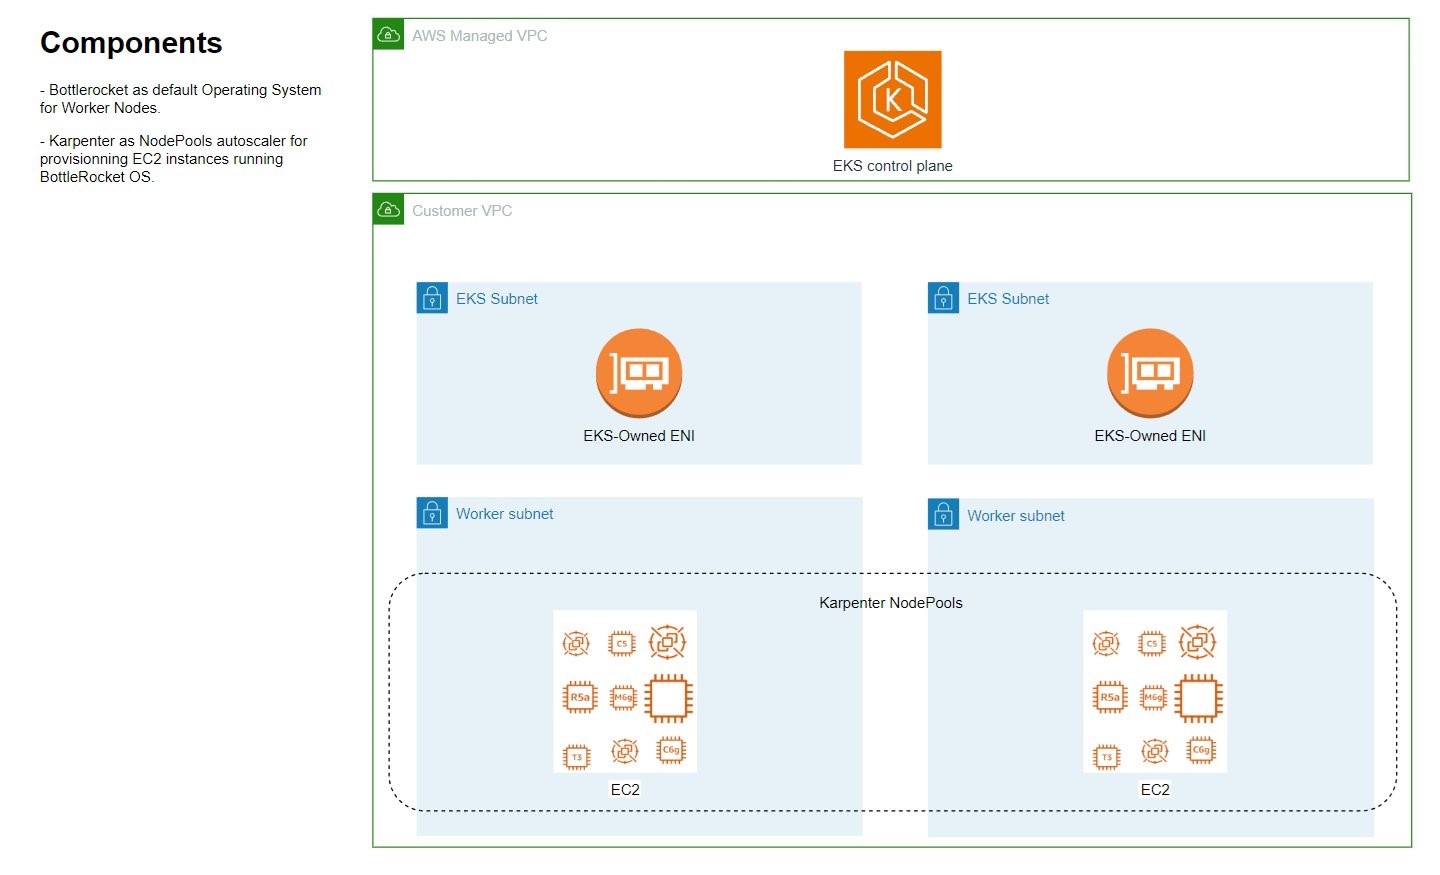Select the C5 instance icon in right EC2 group

[x=1152, y=643]
